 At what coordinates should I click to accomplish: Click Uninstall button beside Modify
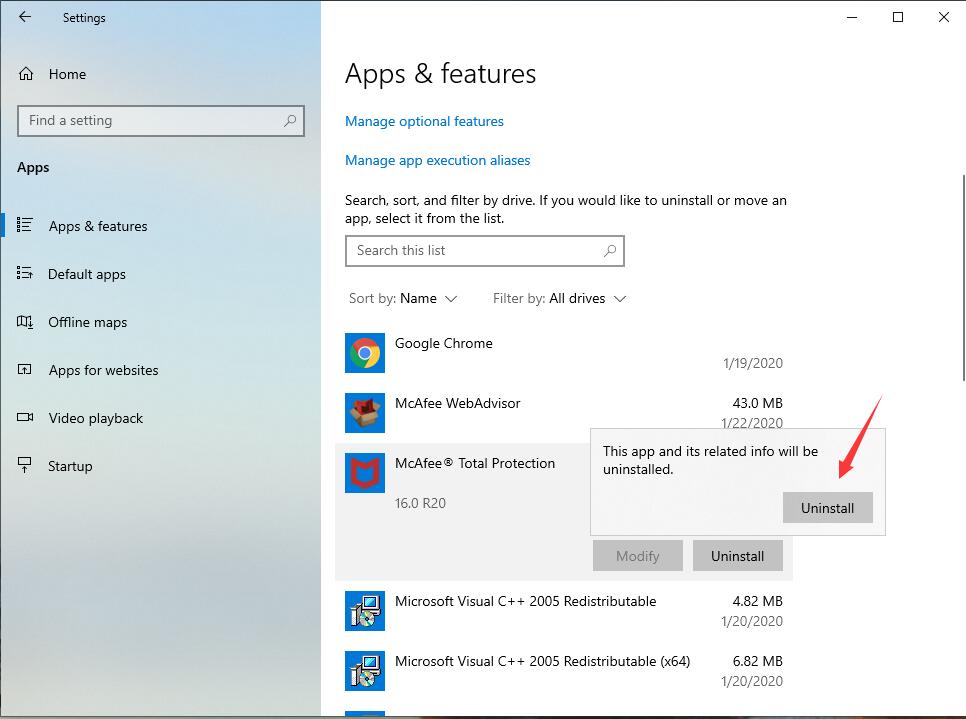click(737, 556)
